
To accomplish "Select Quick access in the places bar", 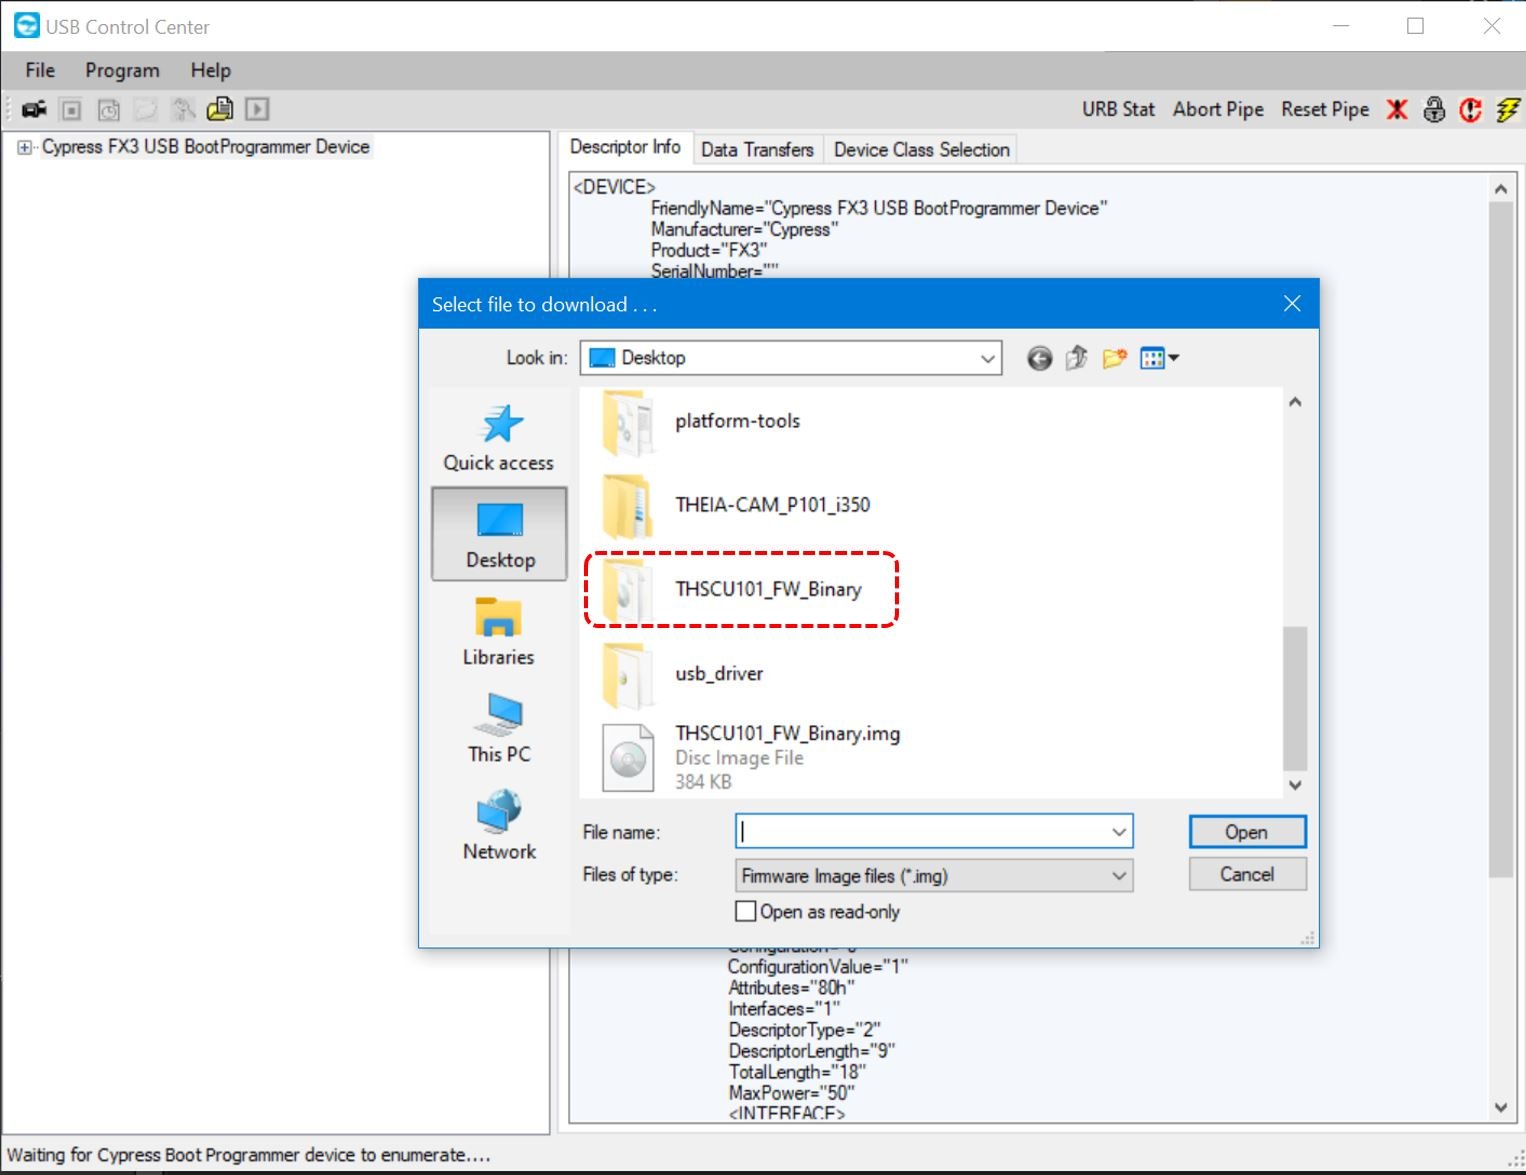I will [499, 439].
